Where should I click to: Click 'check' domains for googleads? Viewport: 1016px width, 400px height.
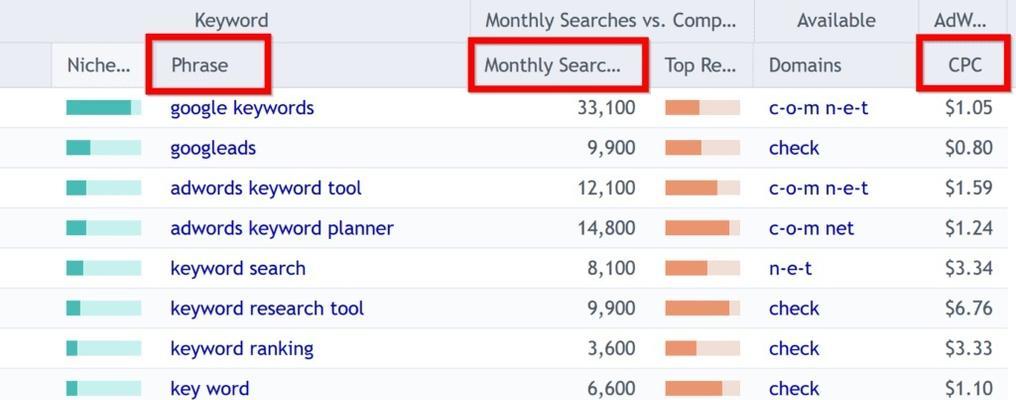[794, 148]
